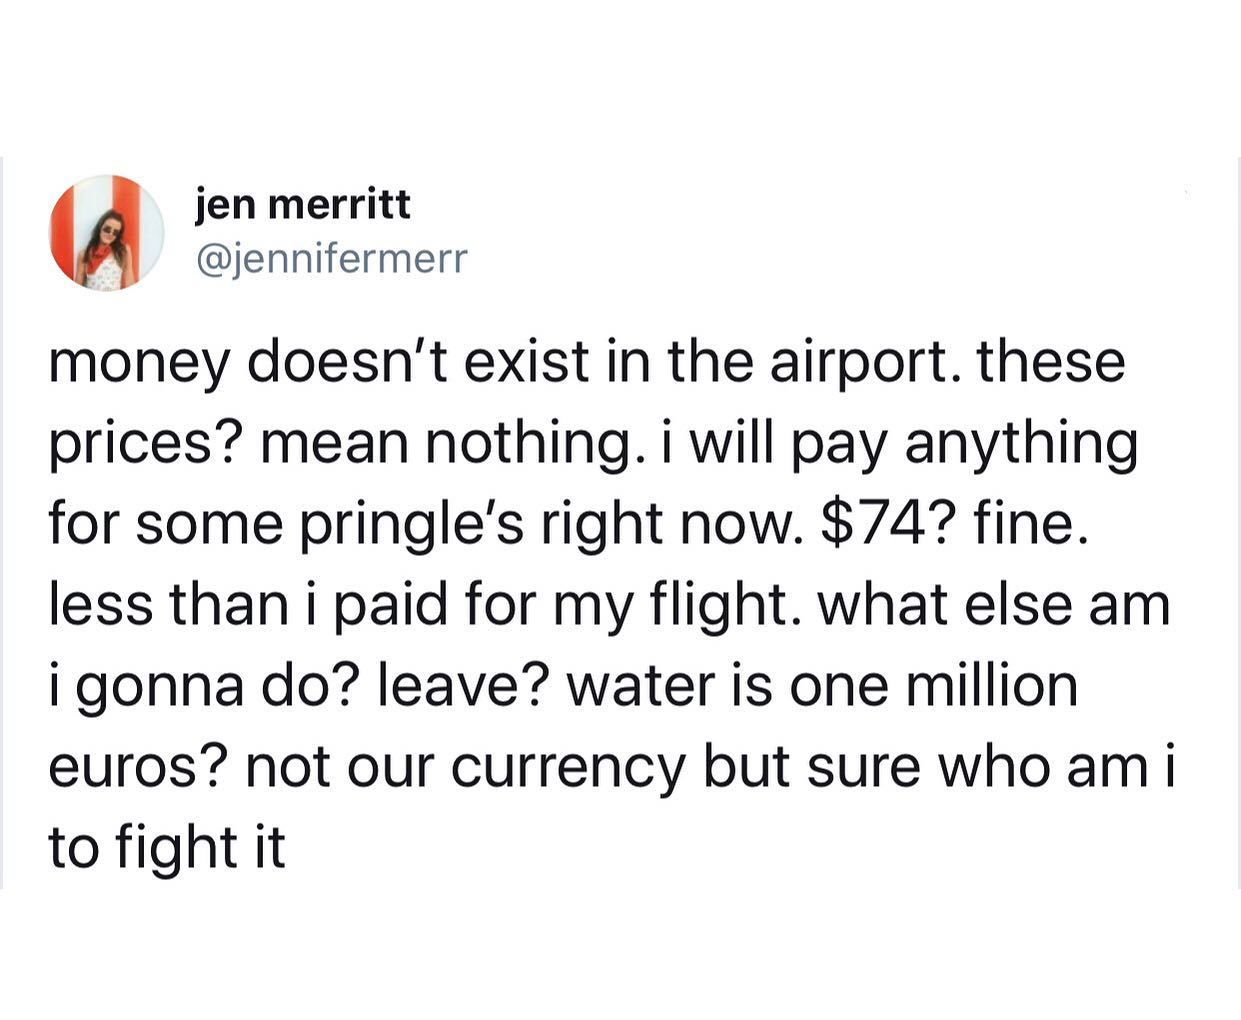Screen dimensions: 1241x1020
Task: Click the word 'money' starting the tweet
Action: point(140,363)
